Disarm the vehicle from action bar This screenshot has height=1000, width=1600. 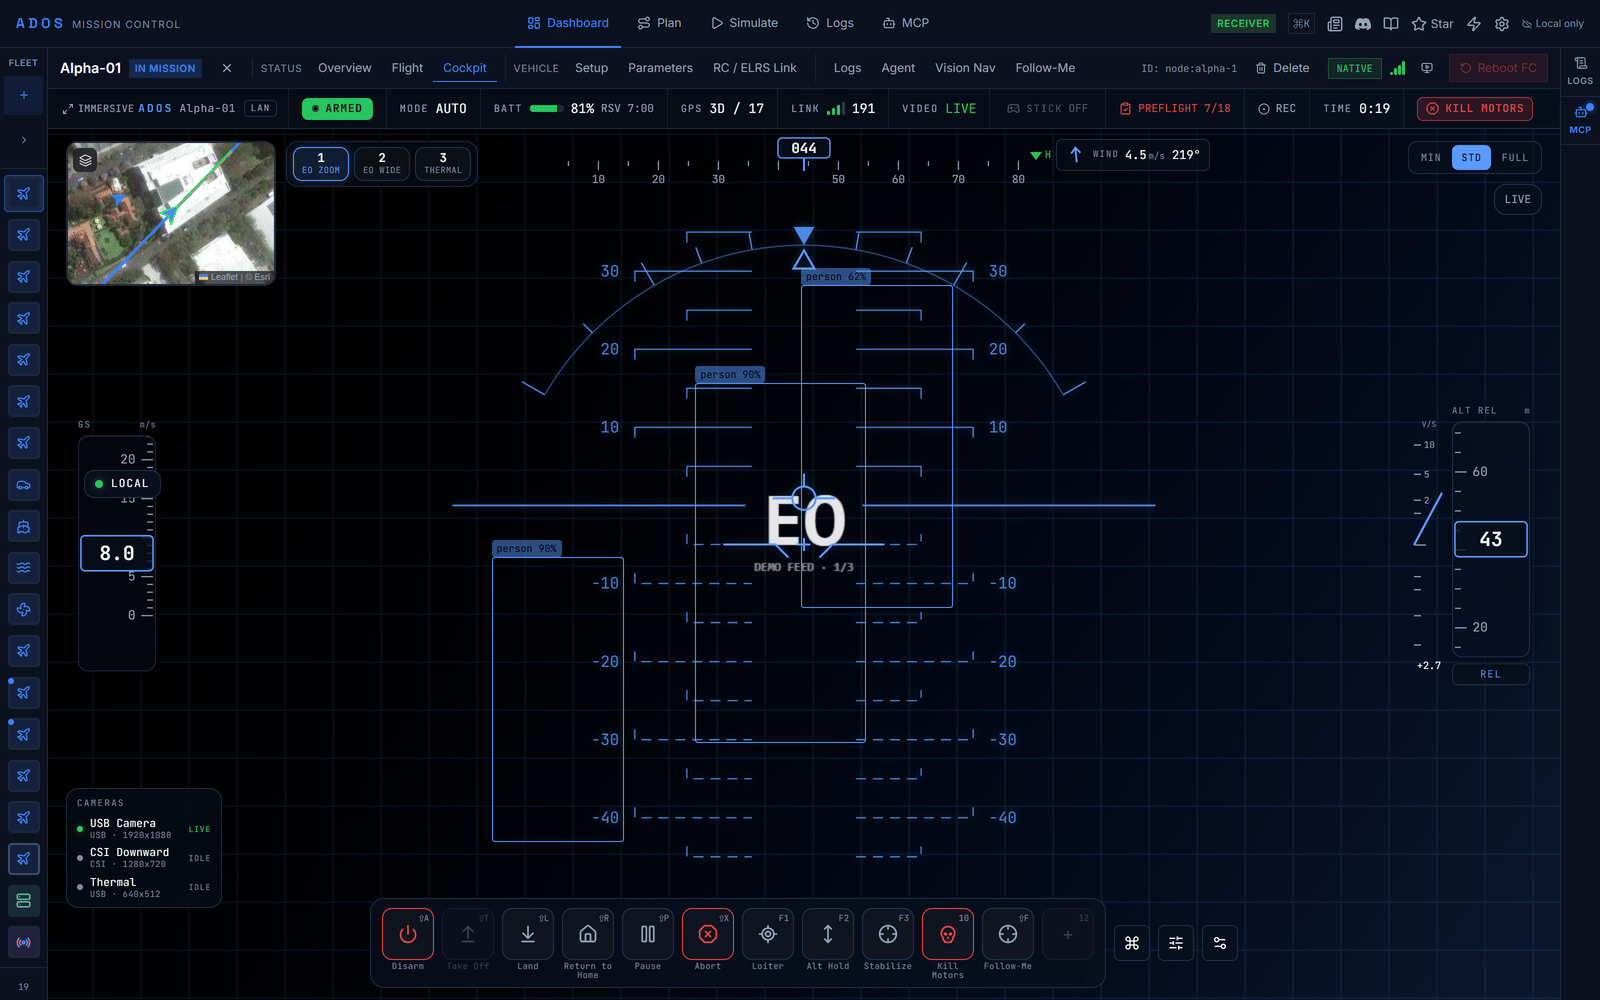408,934
